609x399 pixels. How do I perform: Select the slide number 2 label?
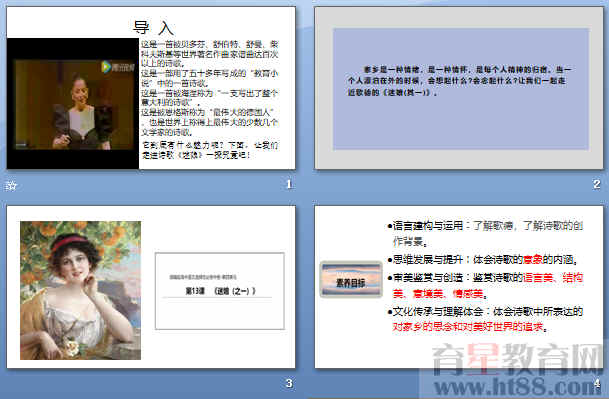[x=597, y=184]
